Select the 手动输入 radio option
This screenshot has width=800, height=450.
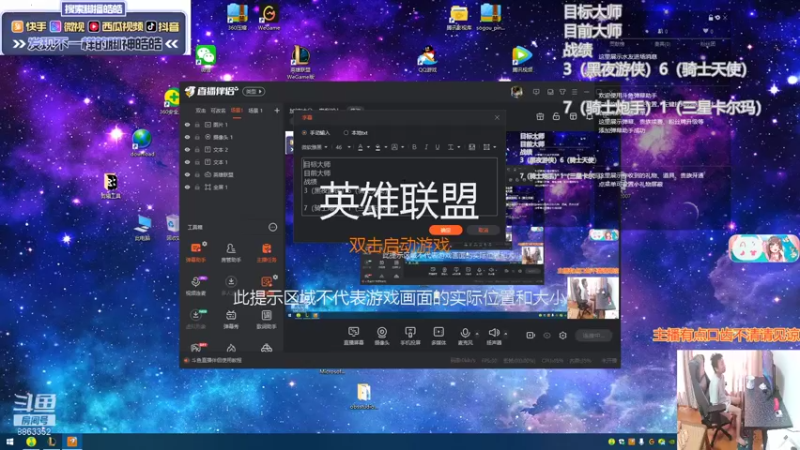(x=316, y=133)
